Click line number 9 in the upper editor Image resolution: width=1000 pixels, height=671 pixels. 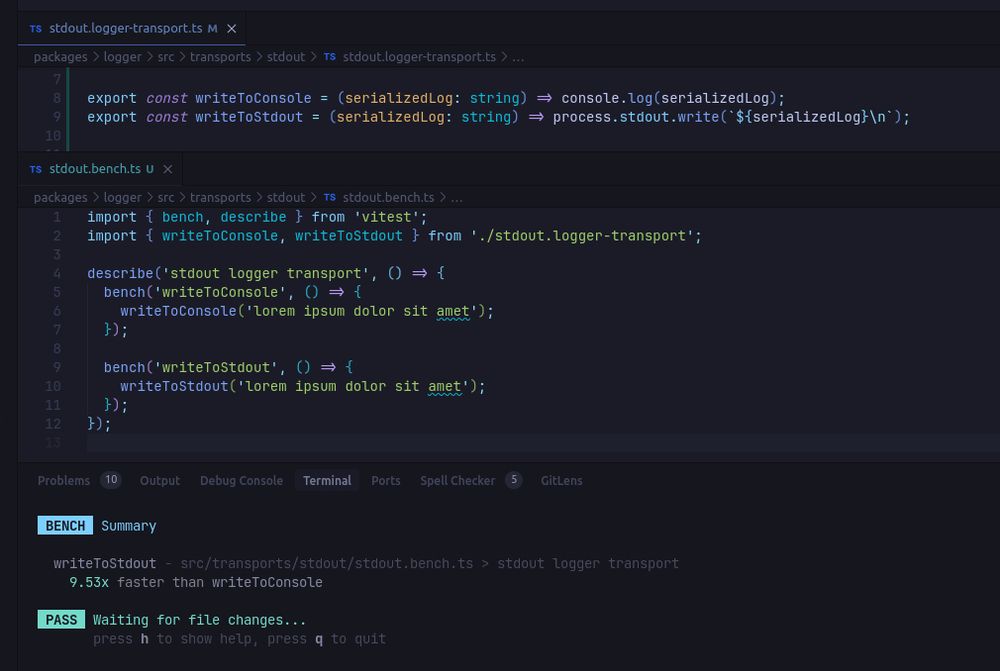pos(57,117)
